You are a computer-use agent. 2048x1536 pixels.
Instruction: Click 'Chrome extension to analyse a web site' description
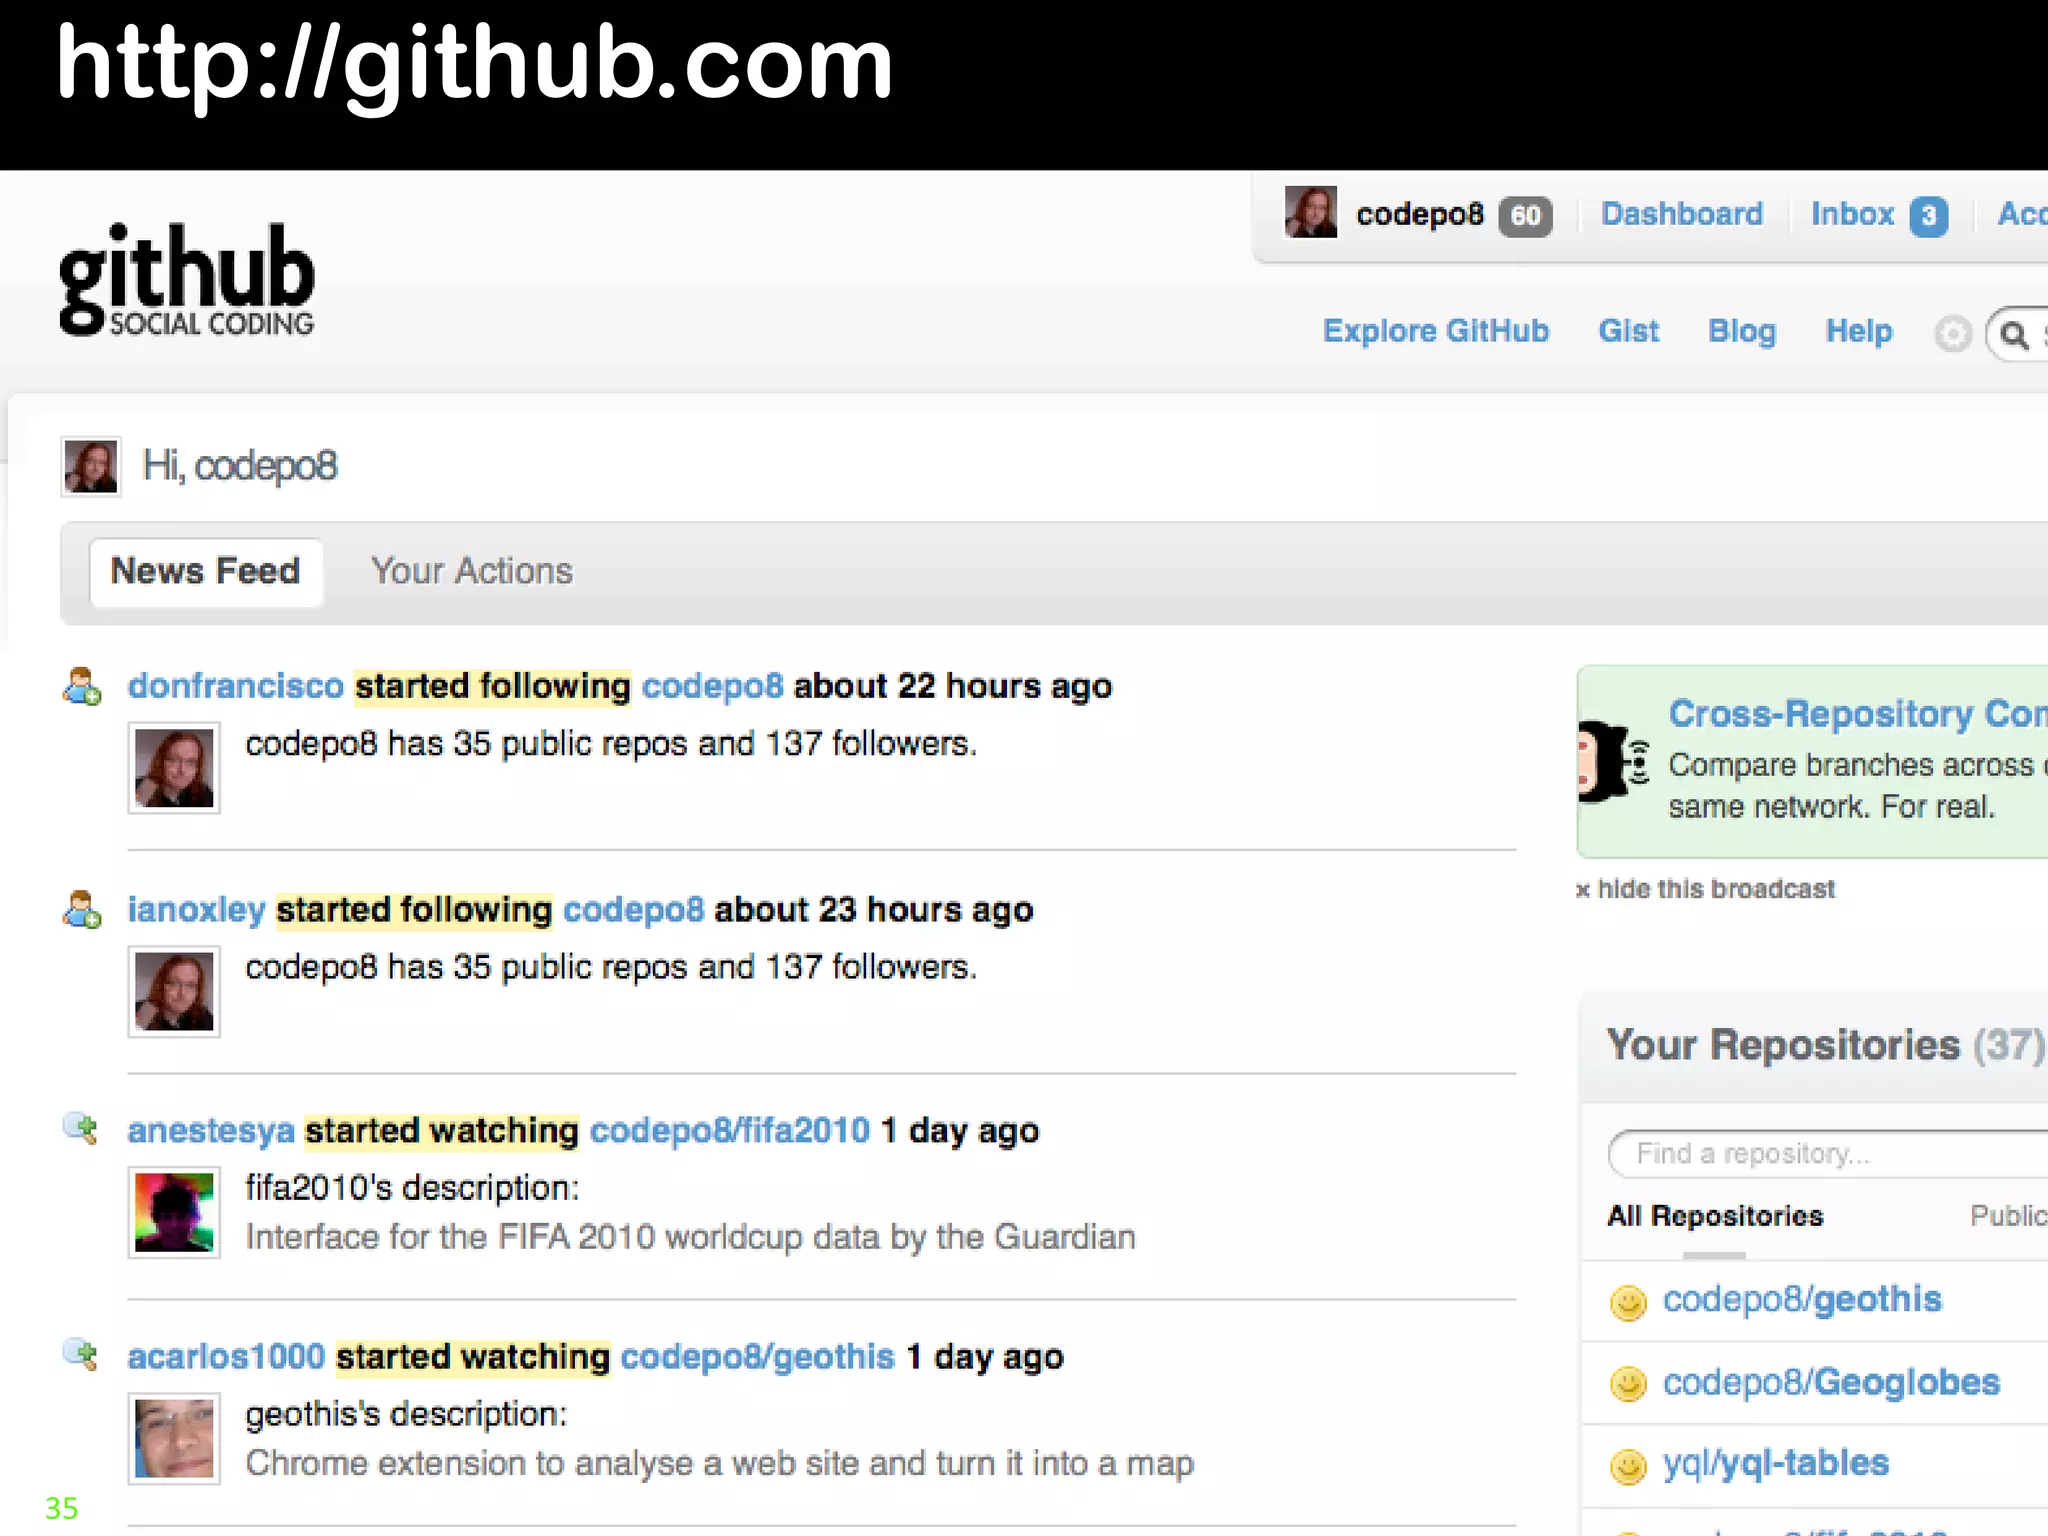720,1464
